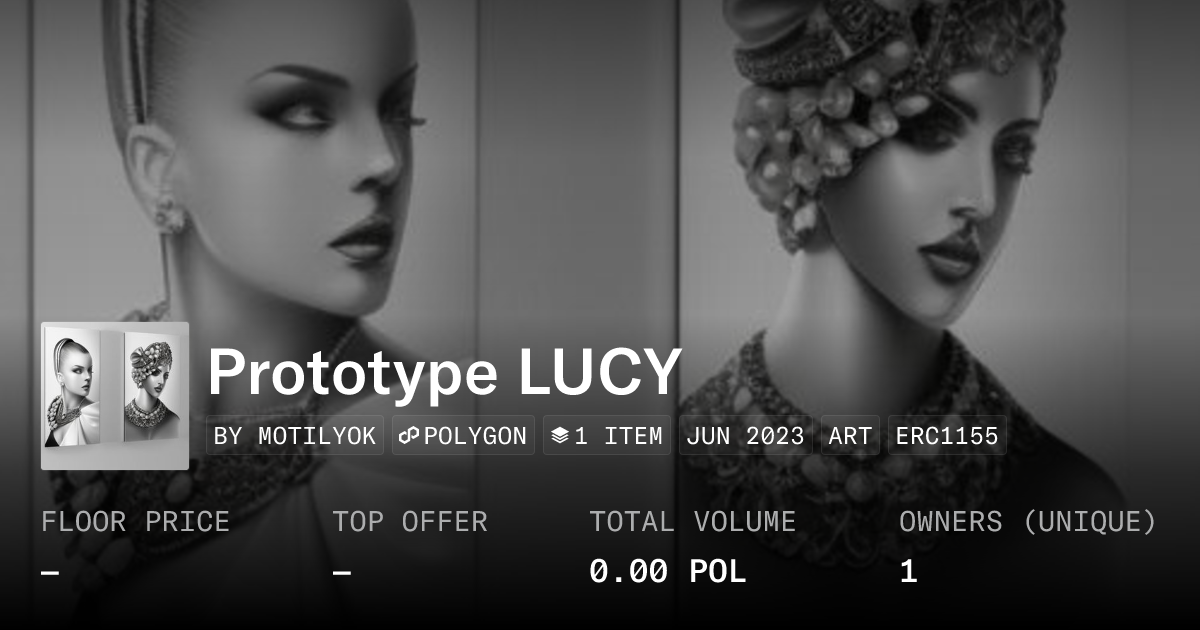Click the 0.00 POL volume value

click(x=667, y=572)
